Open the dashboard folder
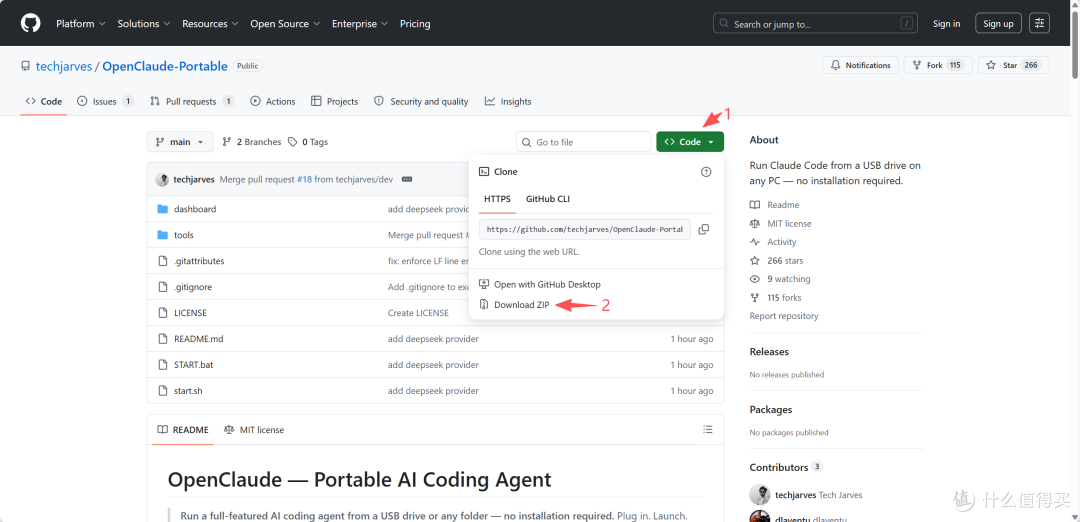Screen dimensions: 1080x522 (x=195, y=209)
